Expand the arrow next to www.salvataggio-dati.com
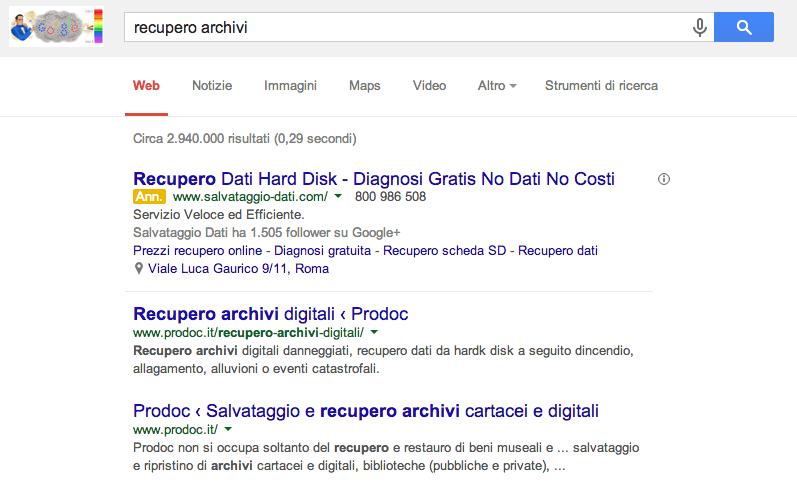 tap(338, 196)
